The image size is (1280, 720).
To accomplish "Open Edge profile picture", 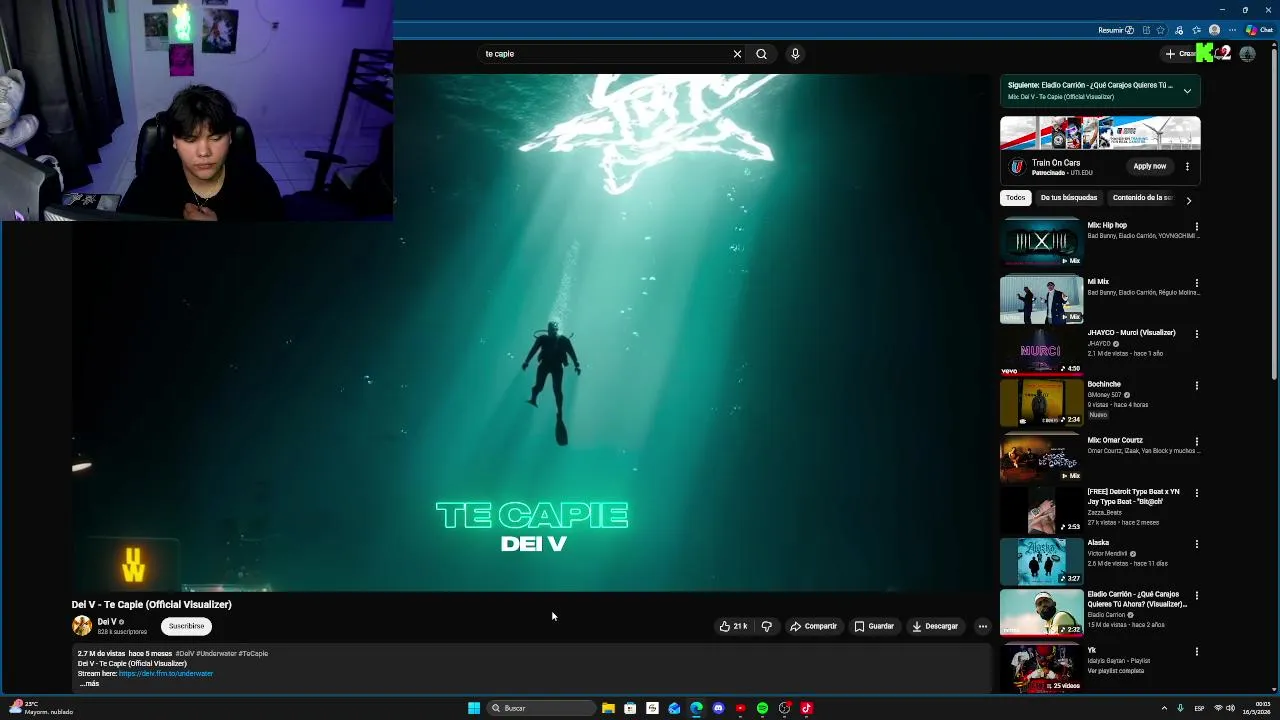I will tap(1214, 30).
